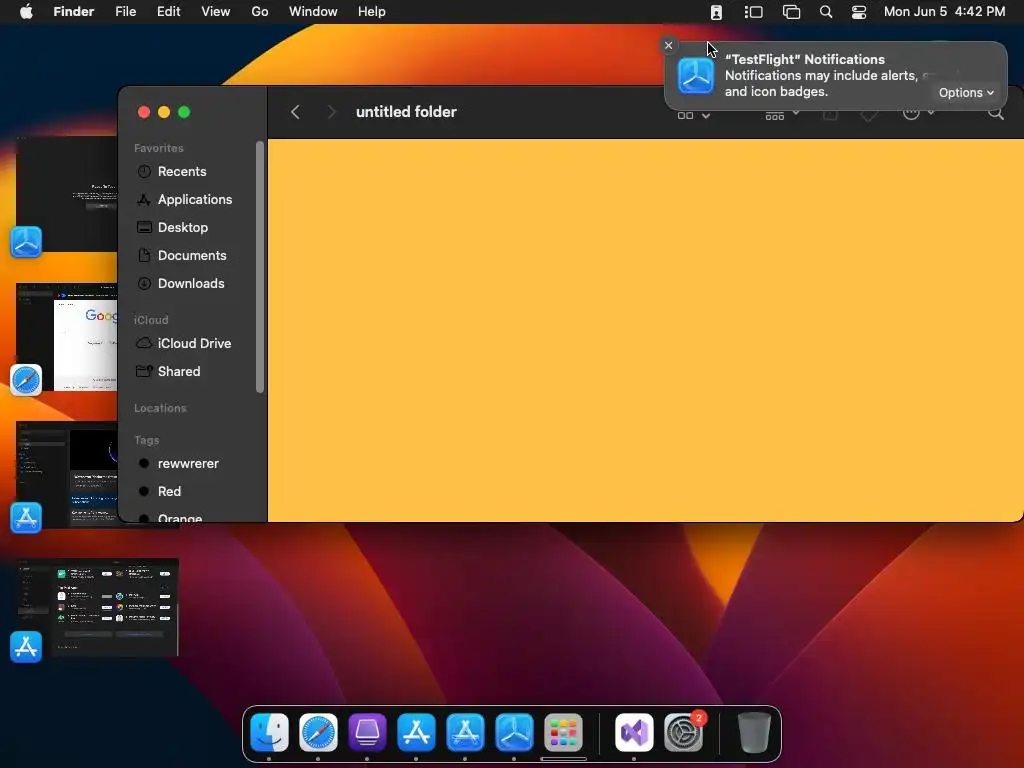Screen dimensions: 1024x768
Task: Click the ID badge menu bar icon
Action: point(716,12)
